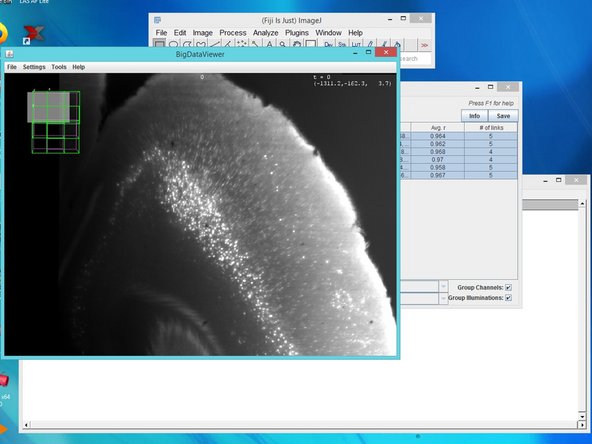Open ImageJ Process menu

[233, 33]
